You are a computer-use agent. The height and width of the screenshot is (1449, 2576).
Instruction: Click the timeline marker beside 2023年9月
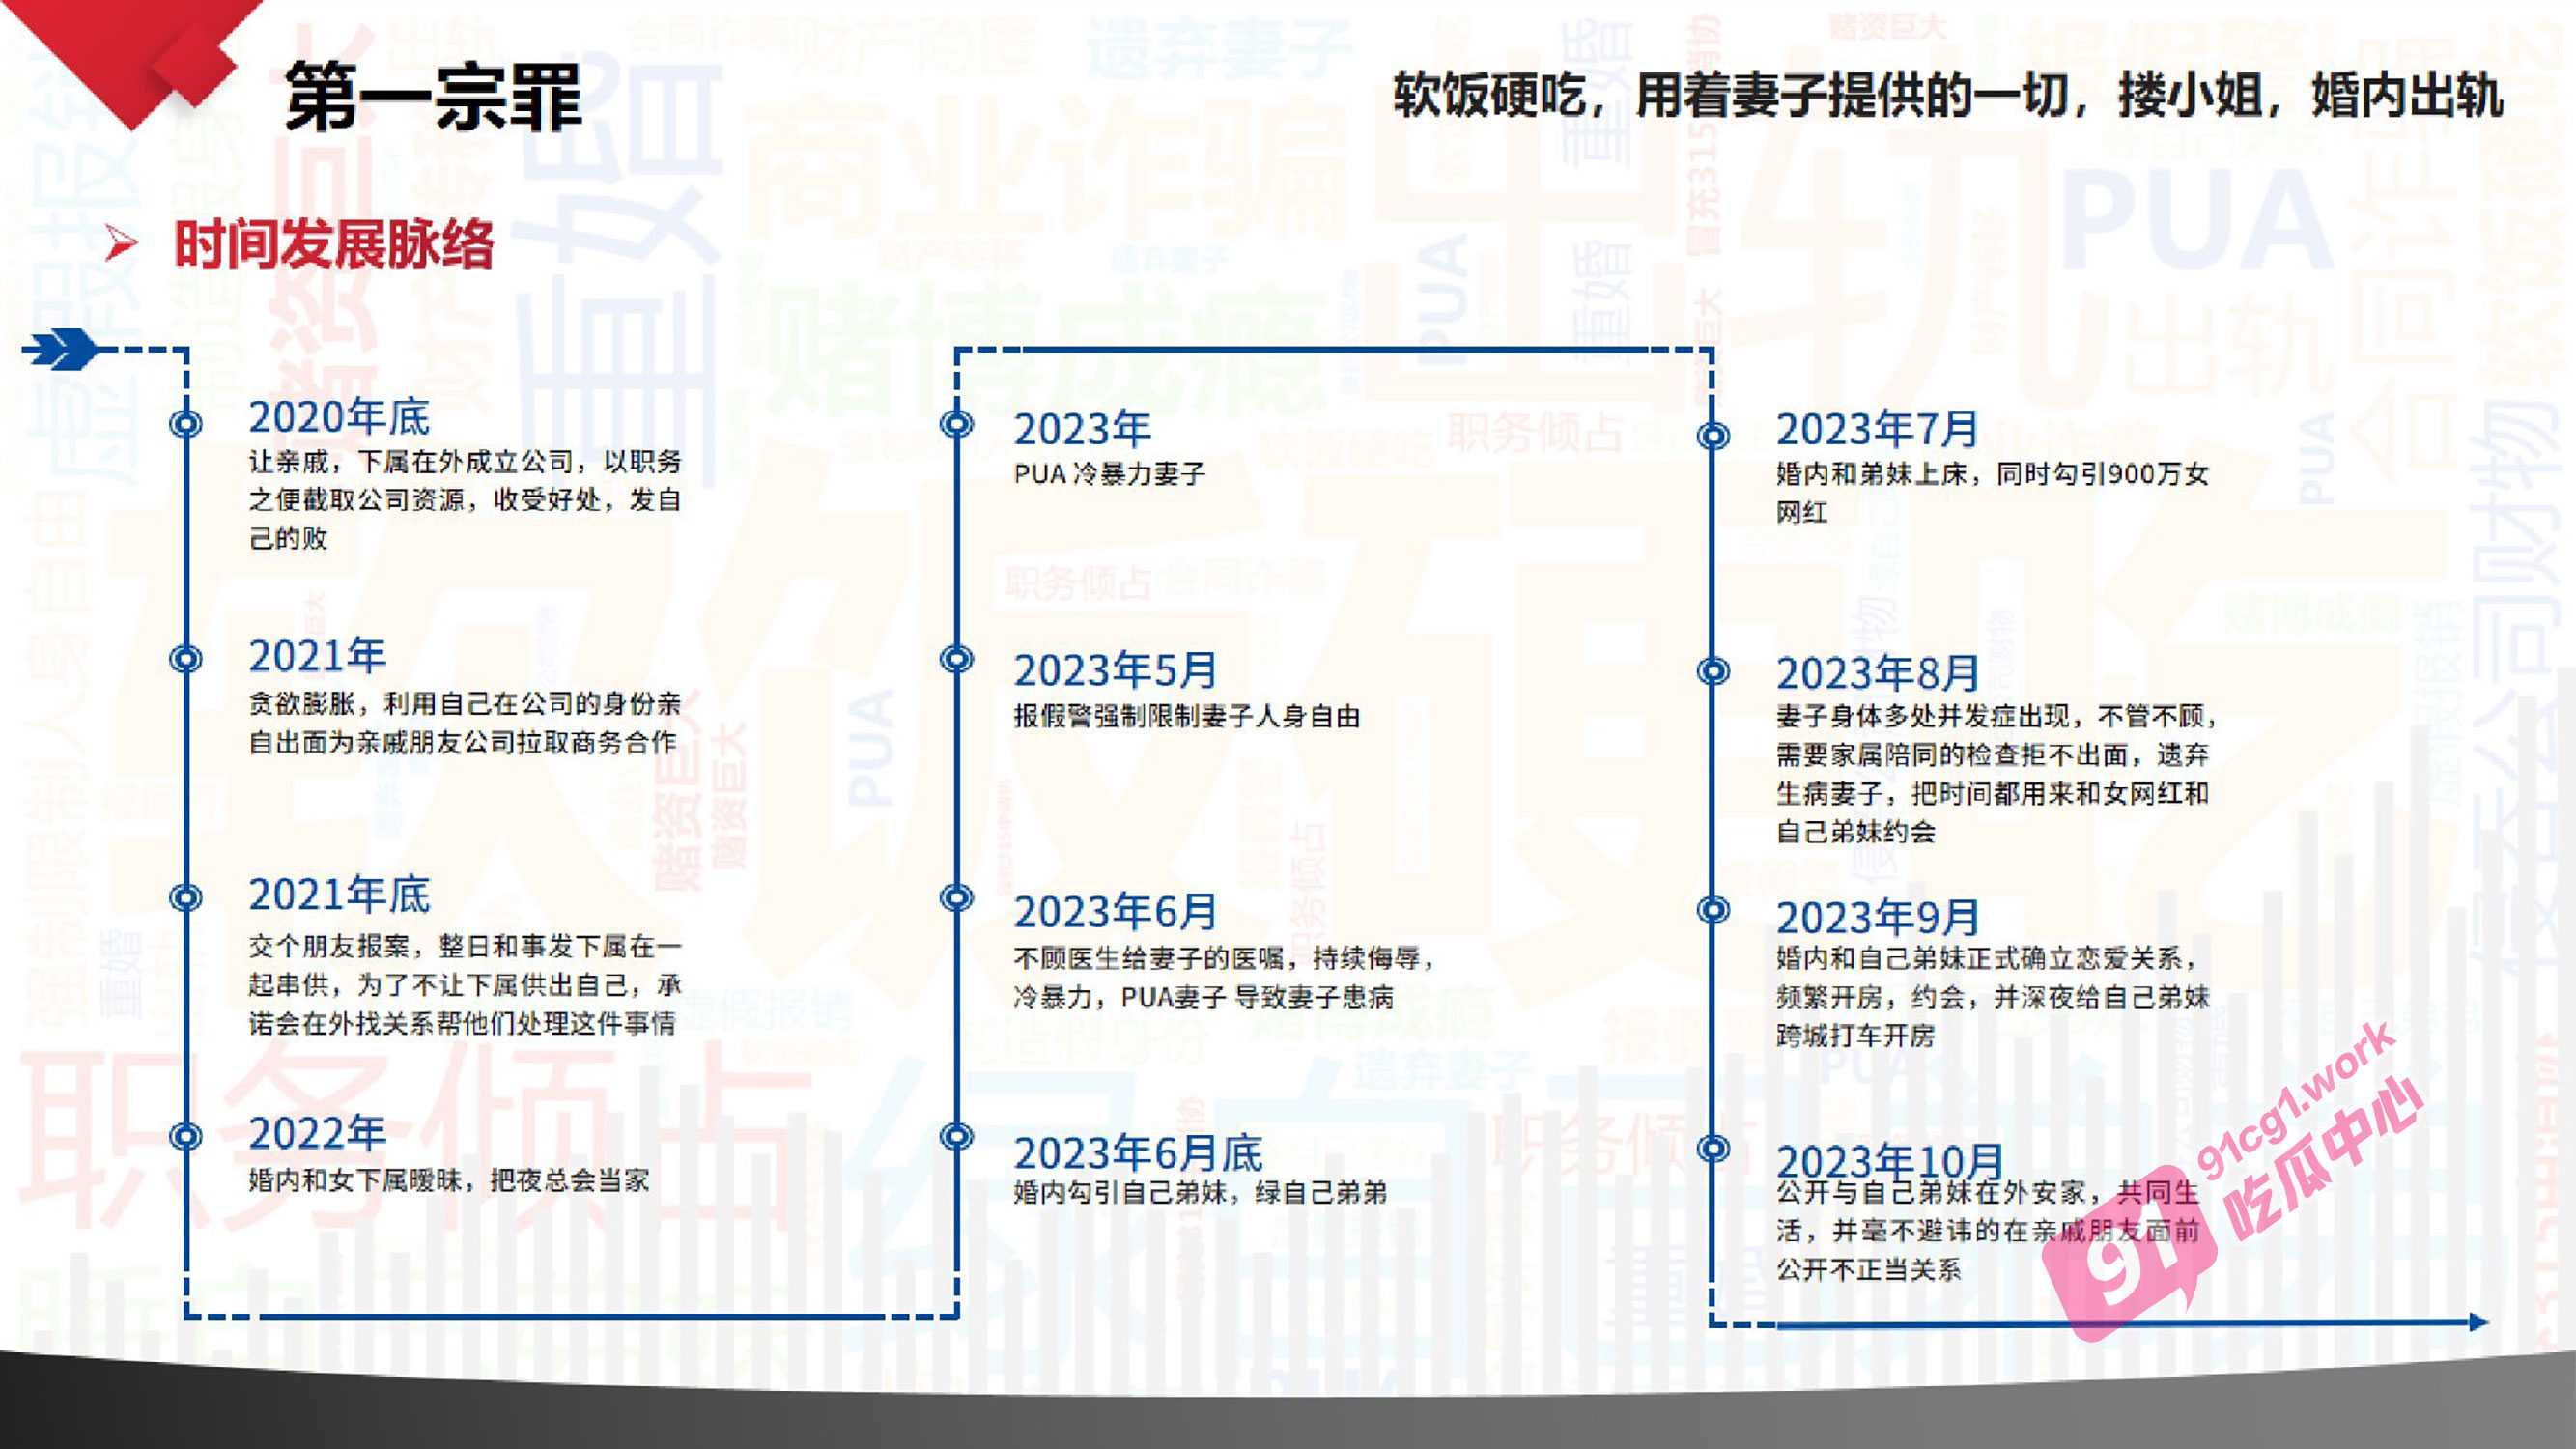click(1714, 910)
